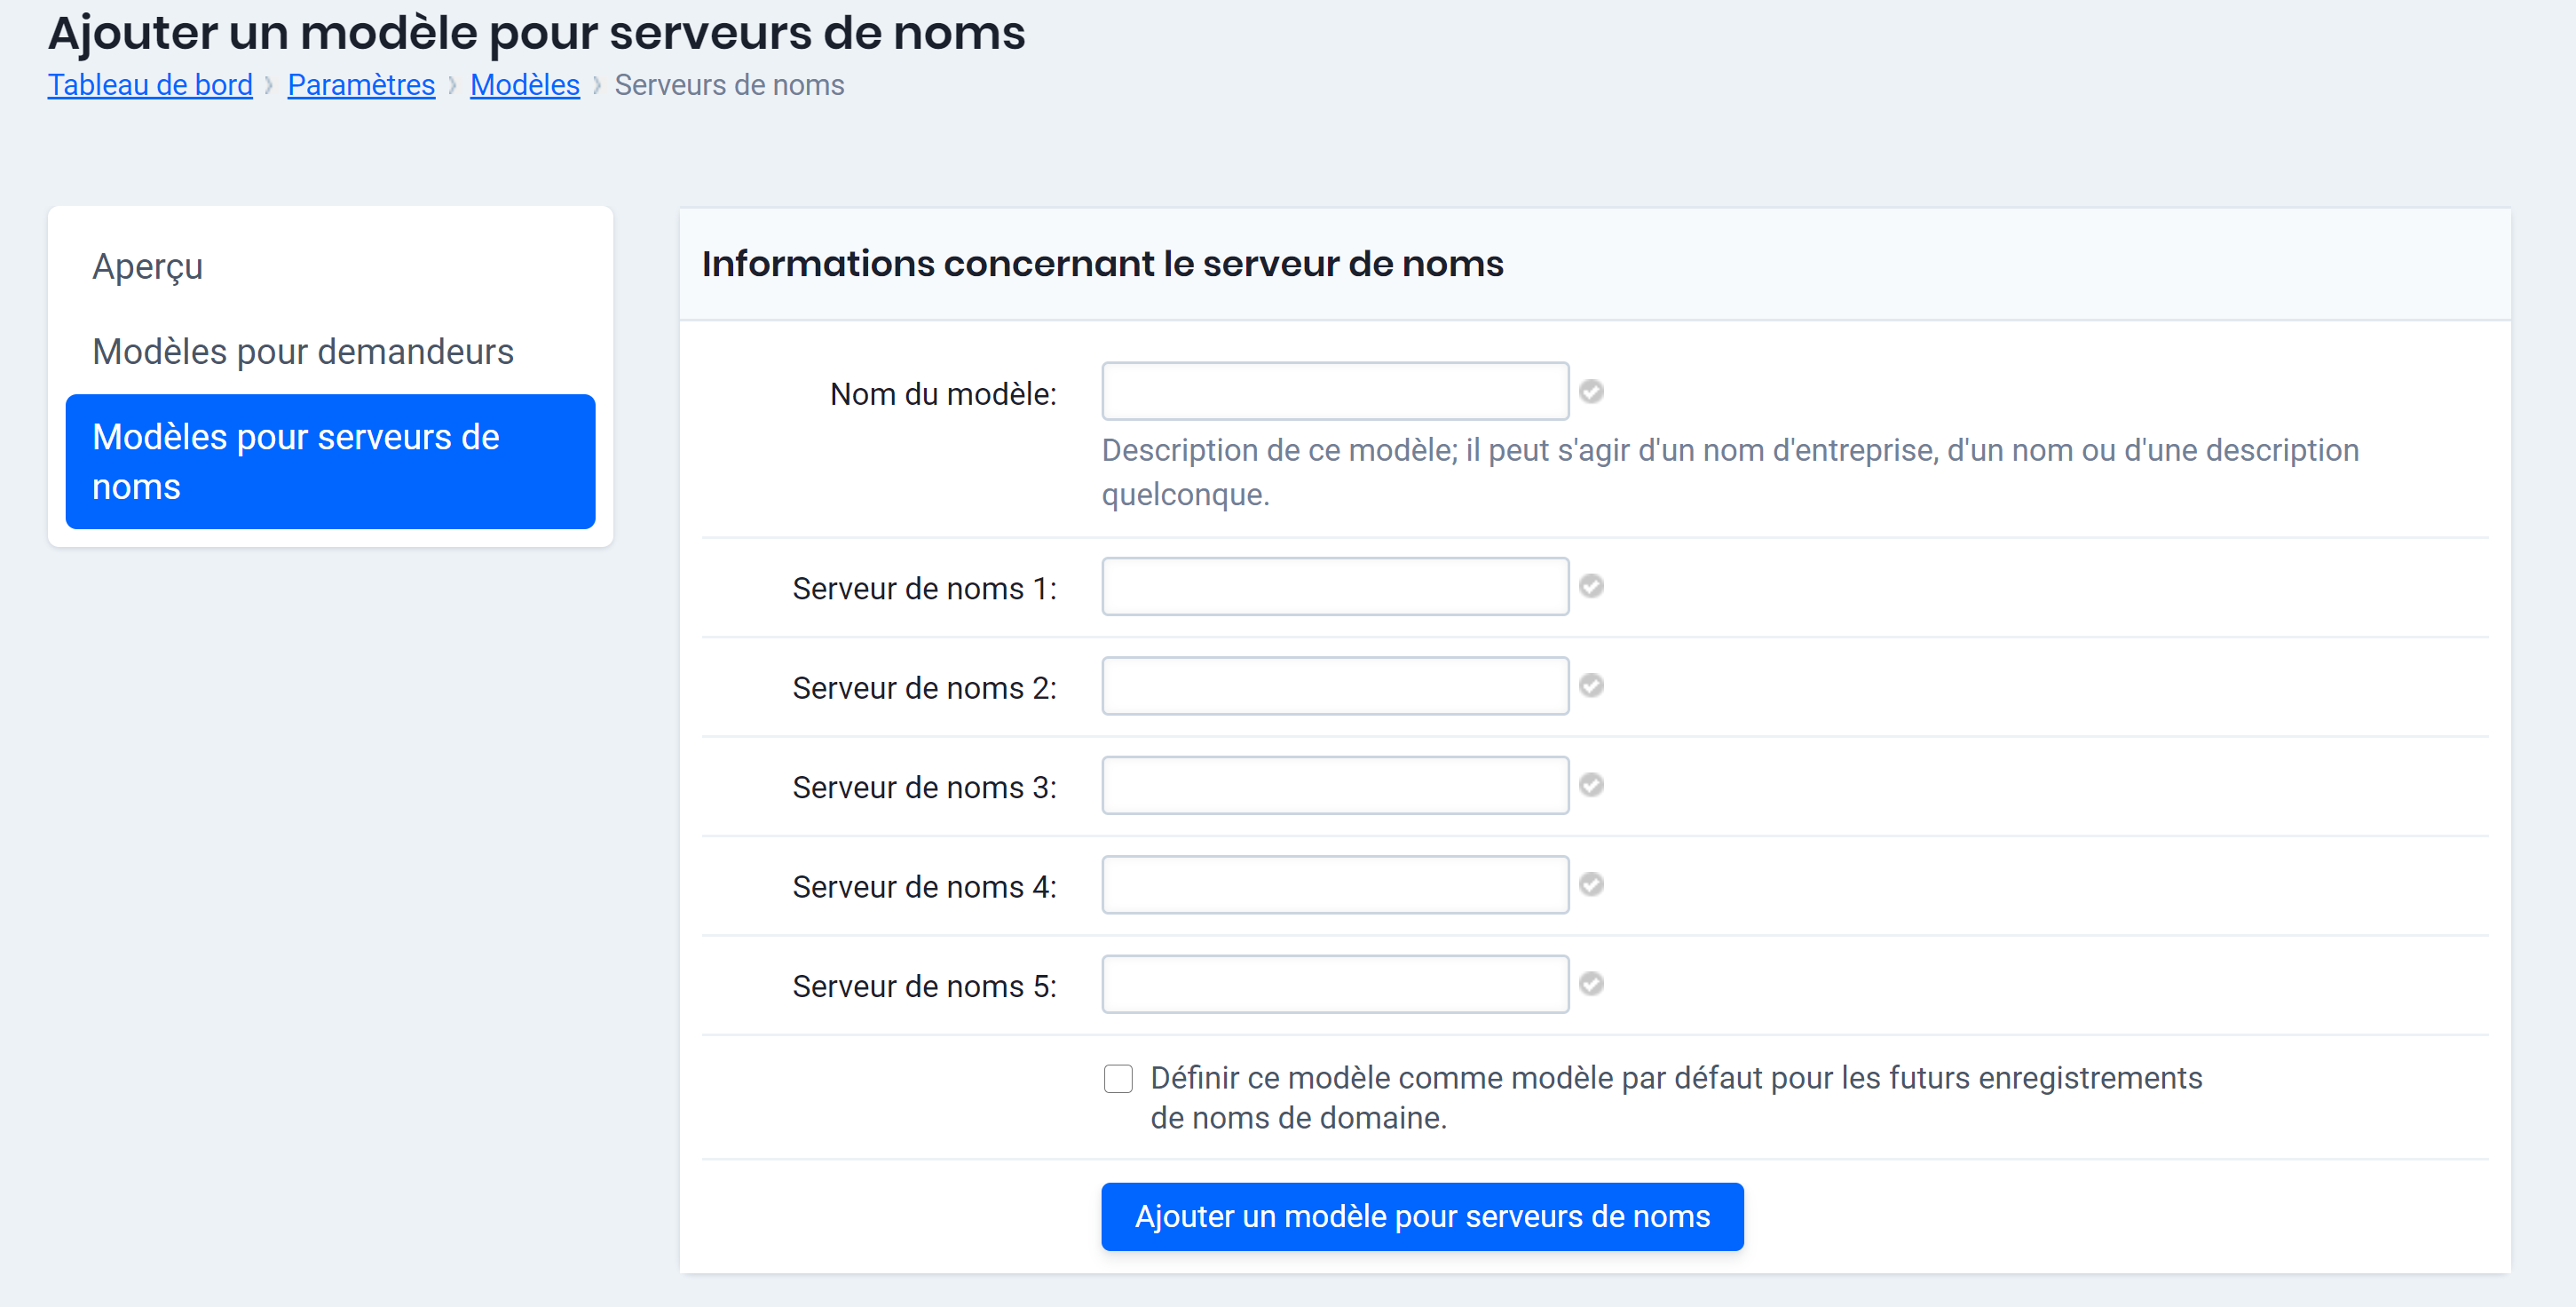Click the checkmark icon next to Serveur de noms 1
This screenshot has height=1307, width=2576.
click(1592, 587)
